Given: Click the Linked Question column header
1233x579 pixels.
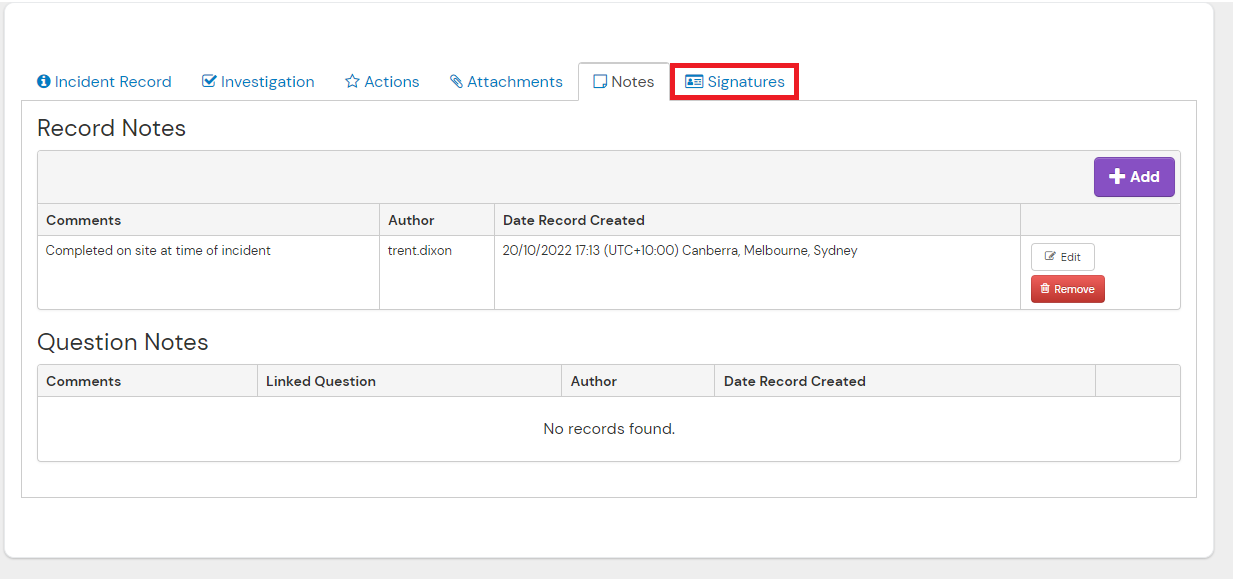Looking at the screenshot, I should coord(321,381).
